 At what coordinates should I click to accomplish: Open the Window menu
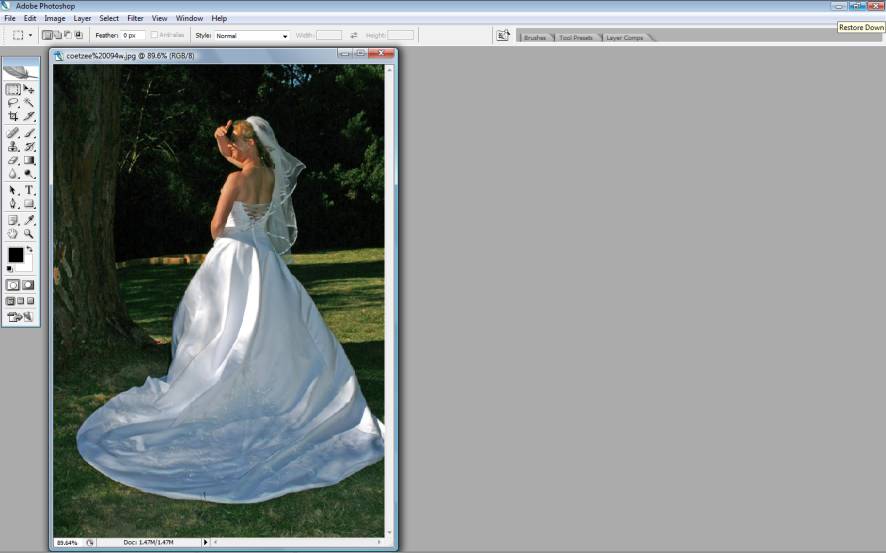coord(189,18)
